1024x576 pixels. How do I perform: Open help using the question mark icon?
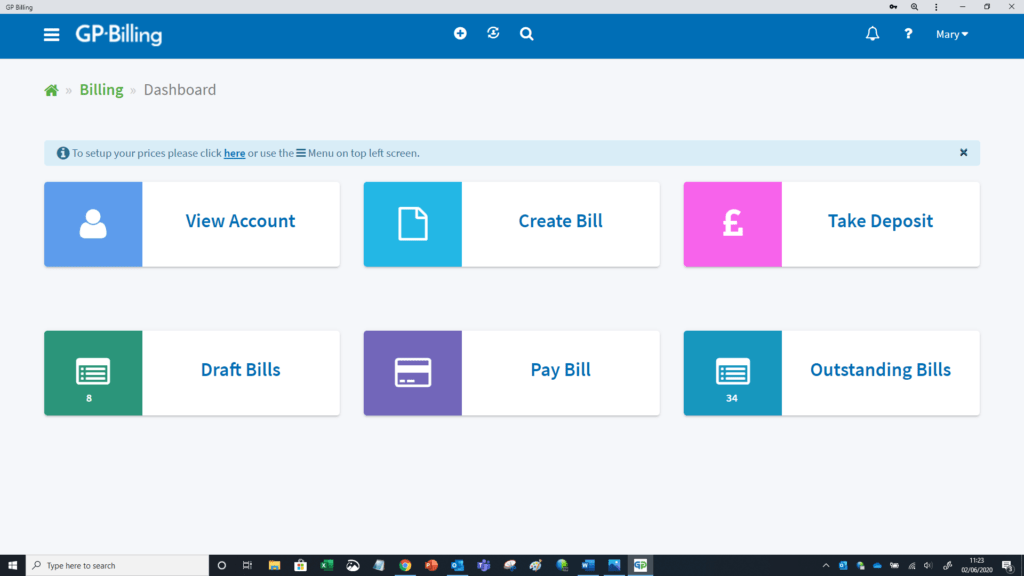click(907, 33)
